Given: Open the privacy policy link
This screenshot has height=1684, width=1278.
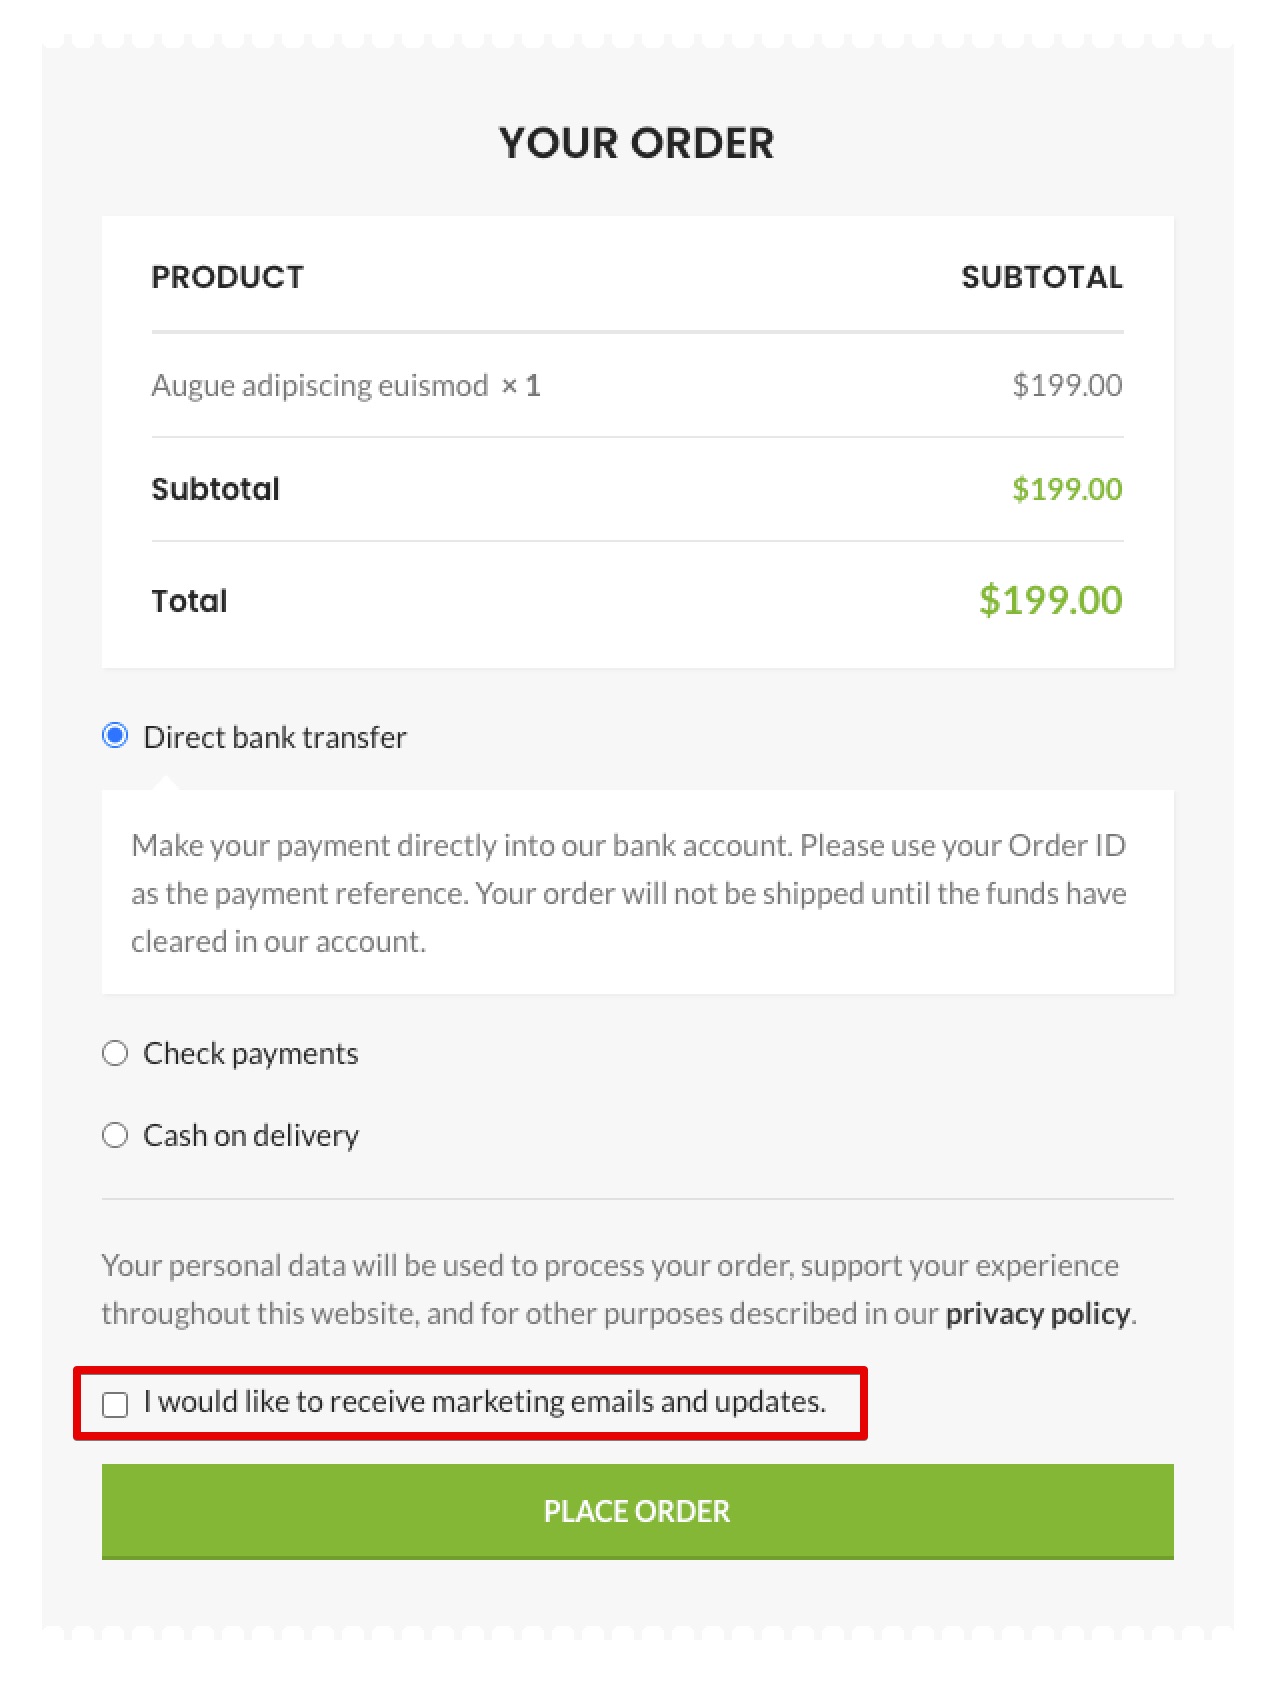Looking at the screenshot, I should pyautogui.click(x=1037, y=1313).
